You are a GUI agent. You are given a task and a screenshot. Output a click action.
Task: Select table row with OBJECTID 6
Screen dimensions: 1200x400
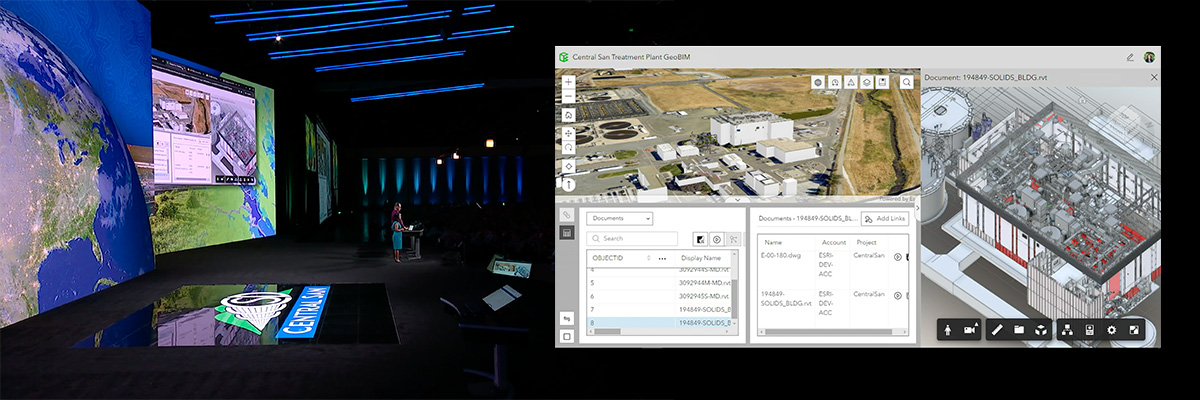pos(659,296)
